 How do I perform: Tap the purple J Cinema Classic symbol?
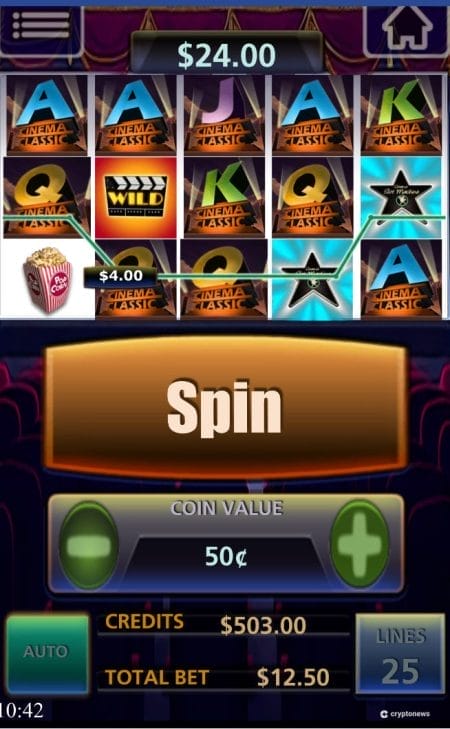click(224, 114)
